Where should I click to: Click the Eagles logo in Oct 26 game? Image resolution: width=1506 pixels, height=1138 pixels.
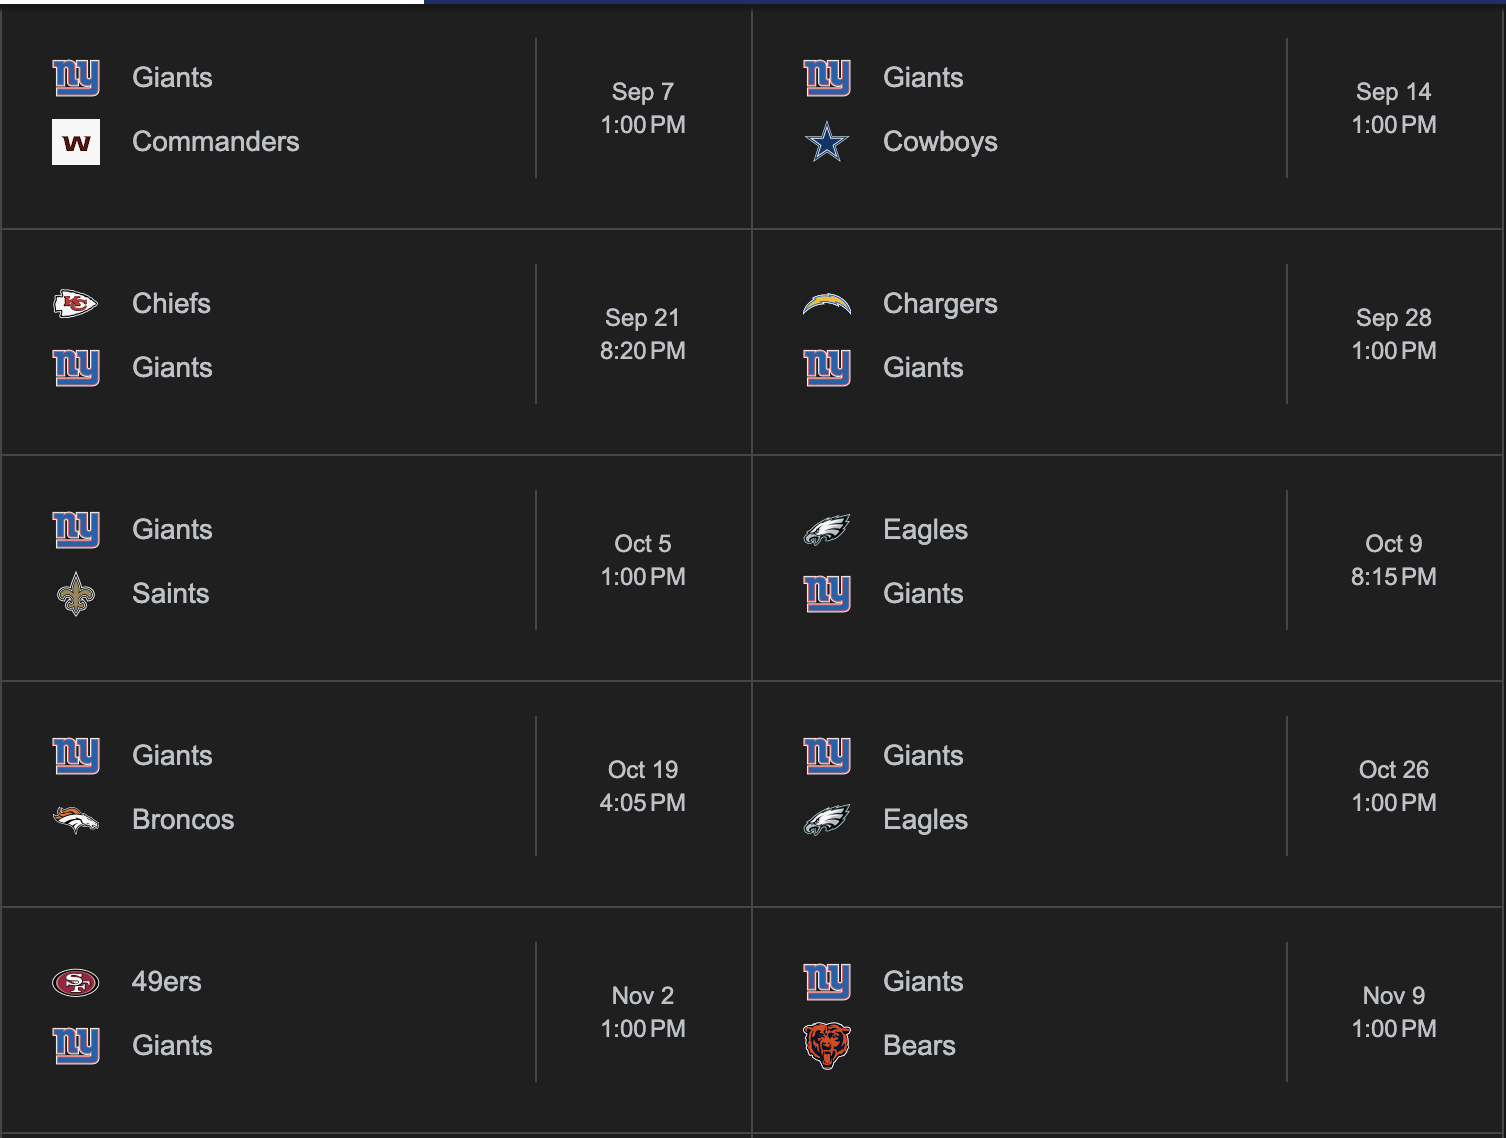pyautogui.click(x=827, y=820)
